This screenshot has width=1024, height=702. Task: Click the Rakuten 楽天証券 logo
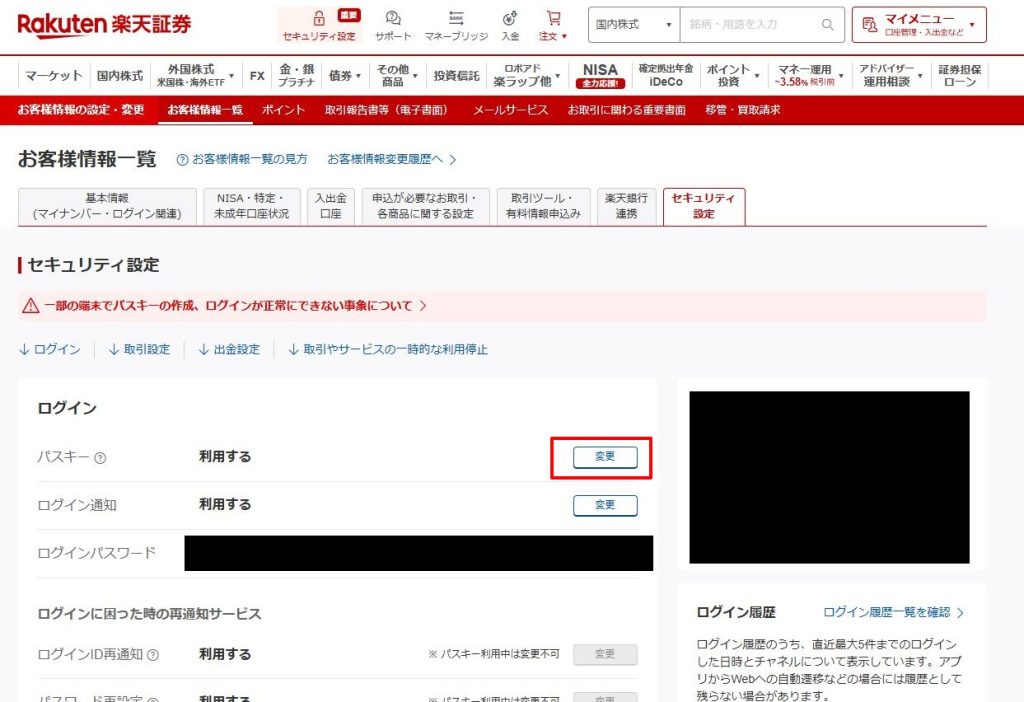click(x=104, y=24)
